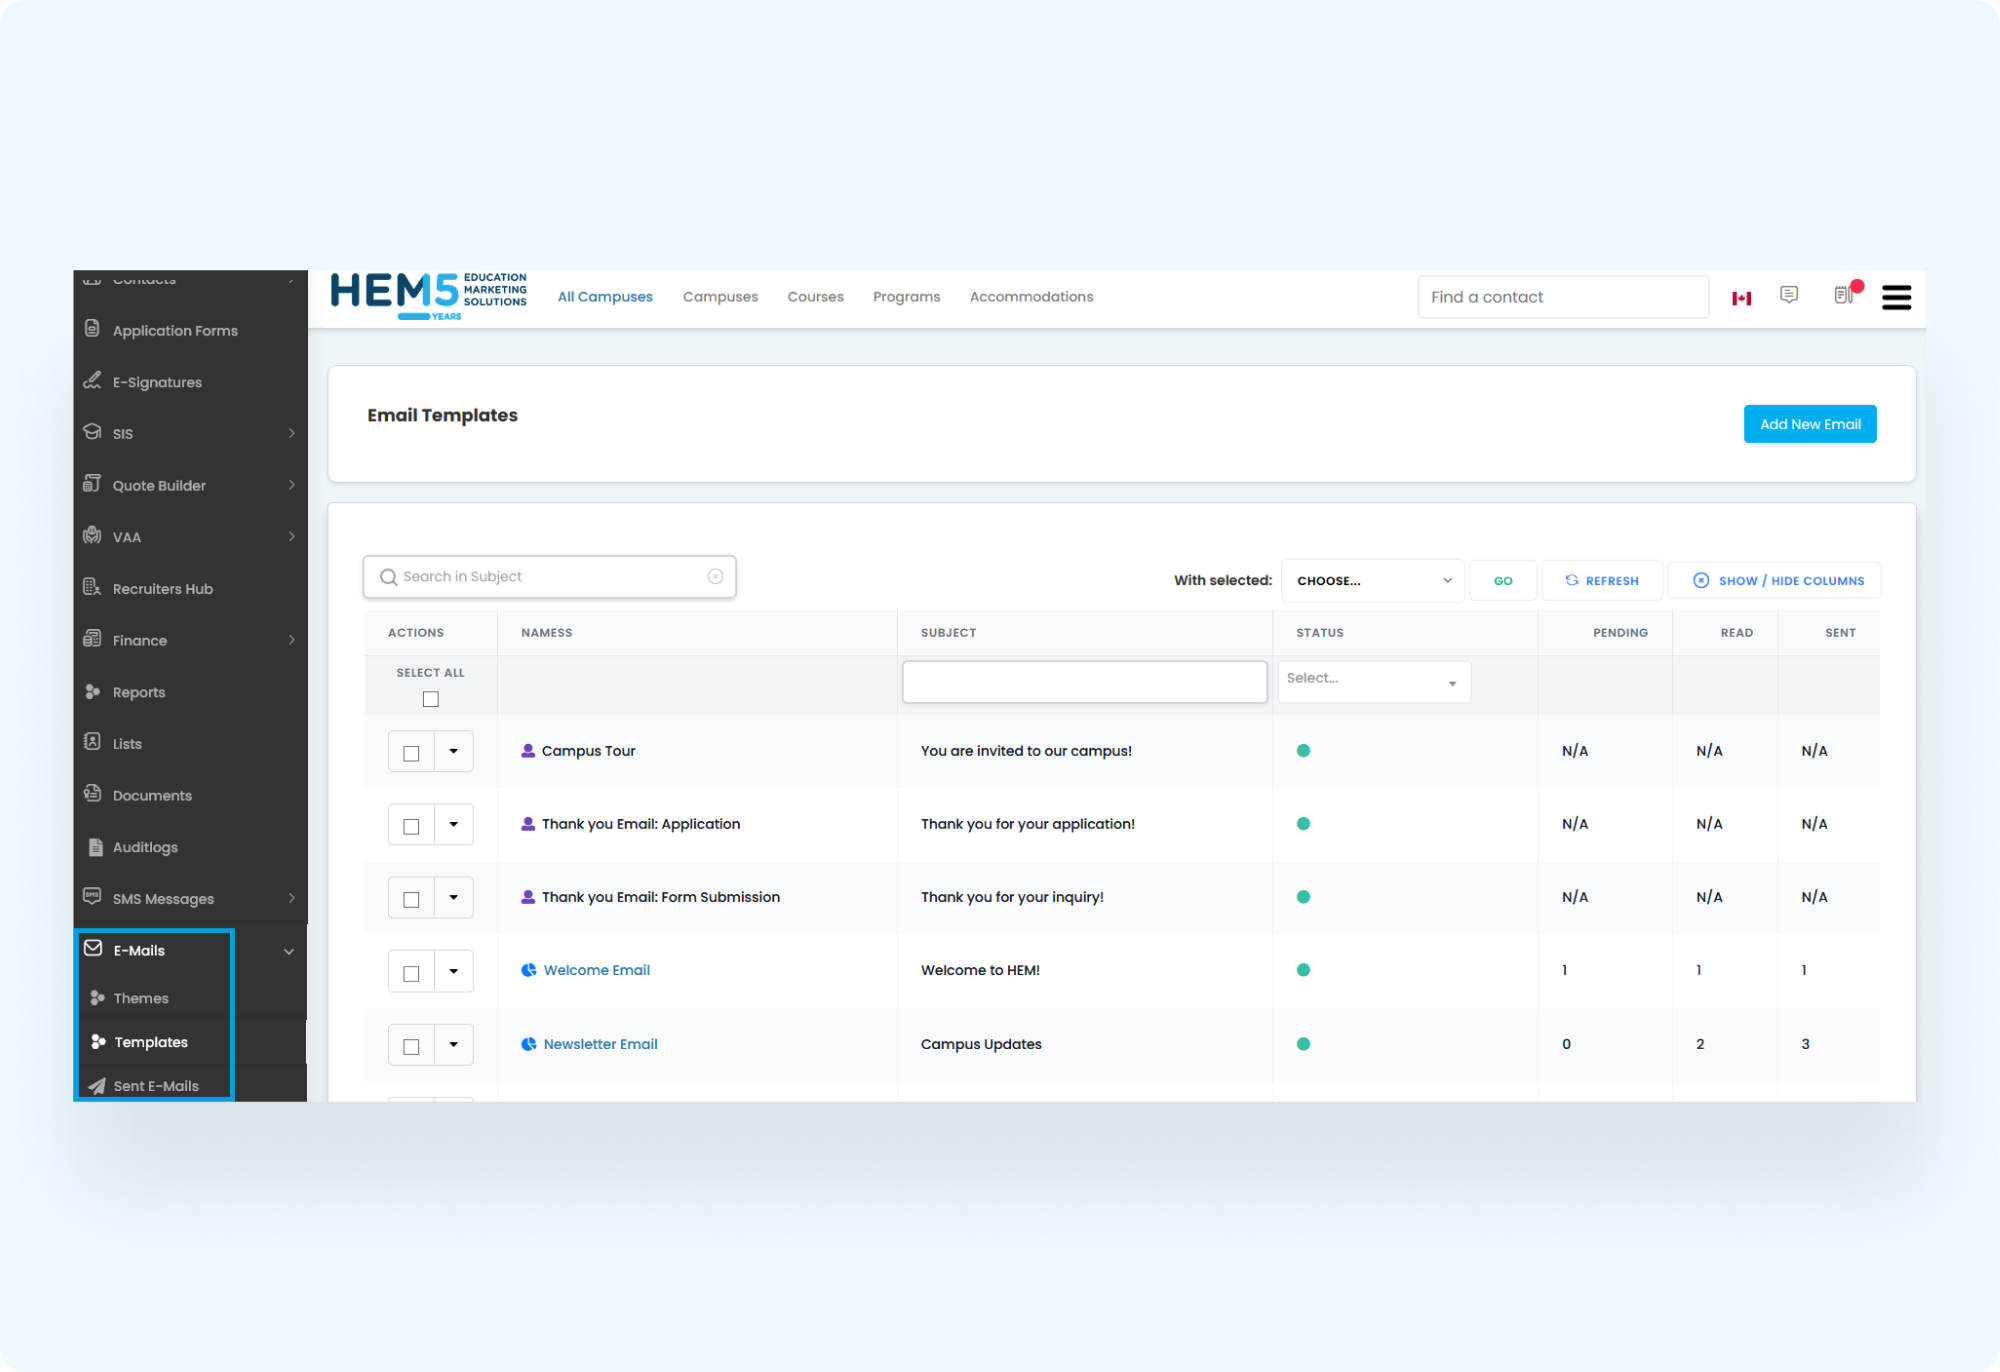Open Templates under E-Mails menu
Screen dimensions: 2000x1372
coord(151,1042)
